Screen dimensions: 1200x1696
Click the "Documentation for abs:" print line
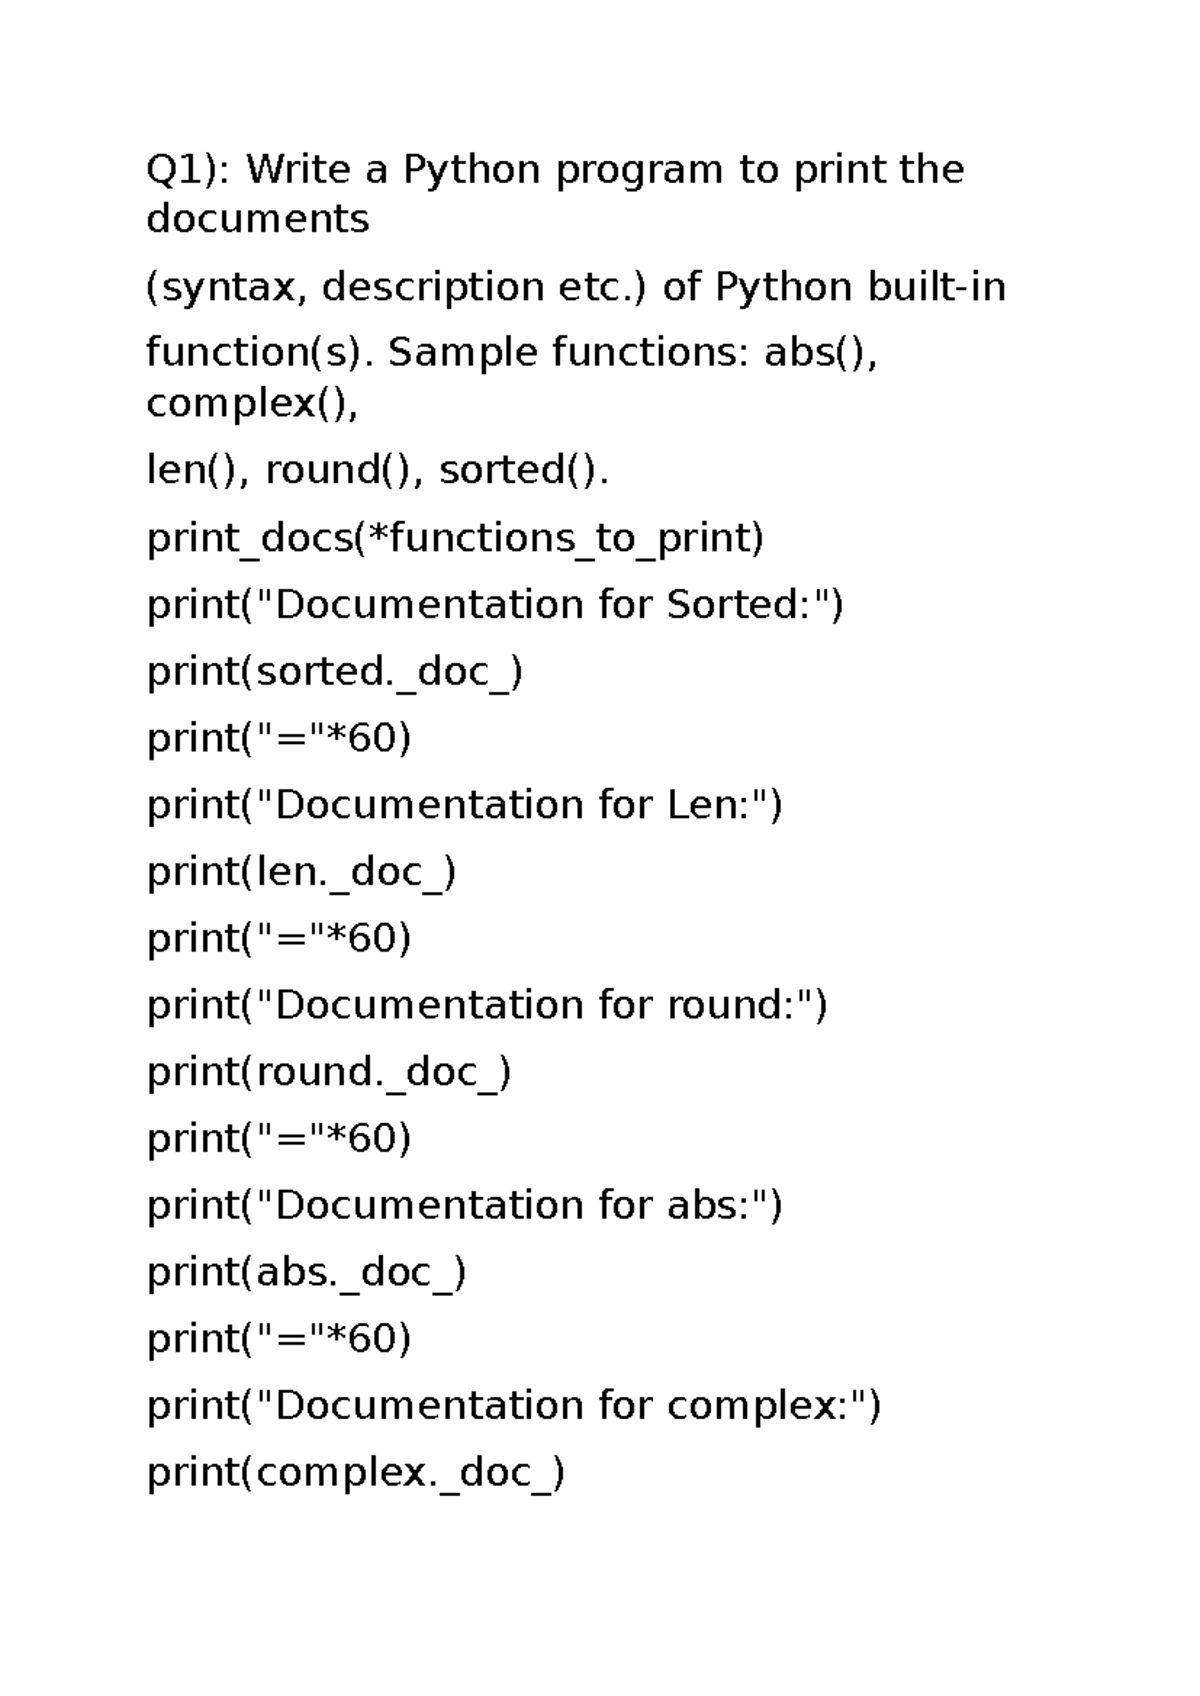464,1205
